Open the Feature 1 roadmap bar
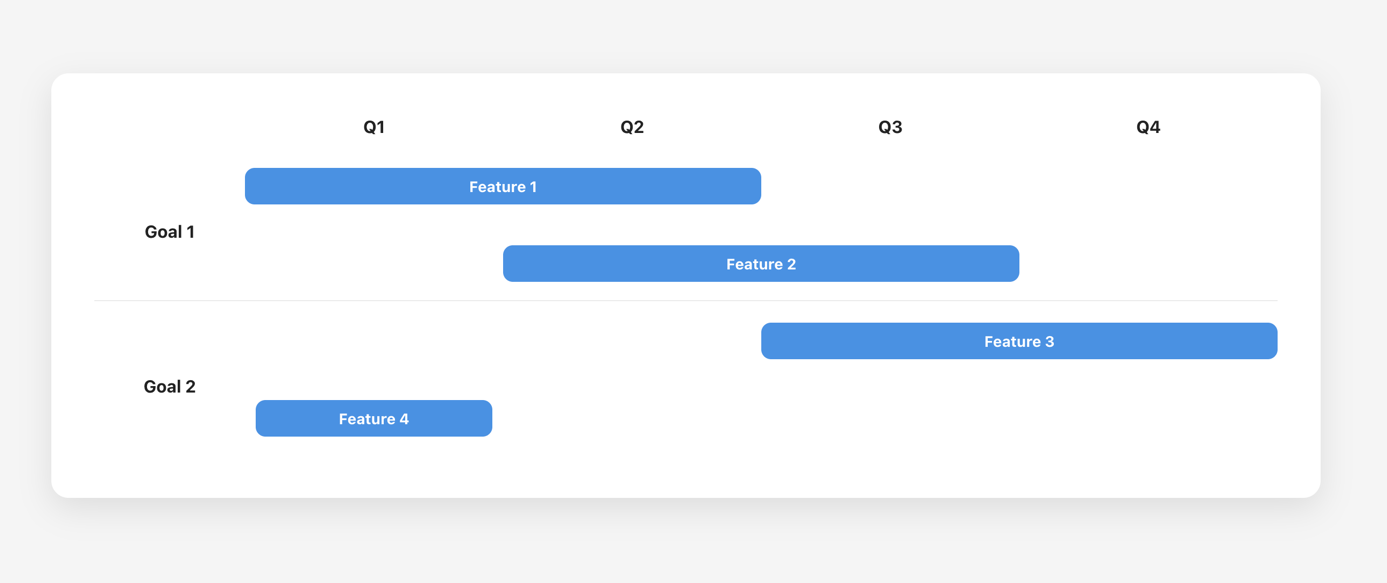Viewport: 1387px width, 583px height. pos(503,187)
